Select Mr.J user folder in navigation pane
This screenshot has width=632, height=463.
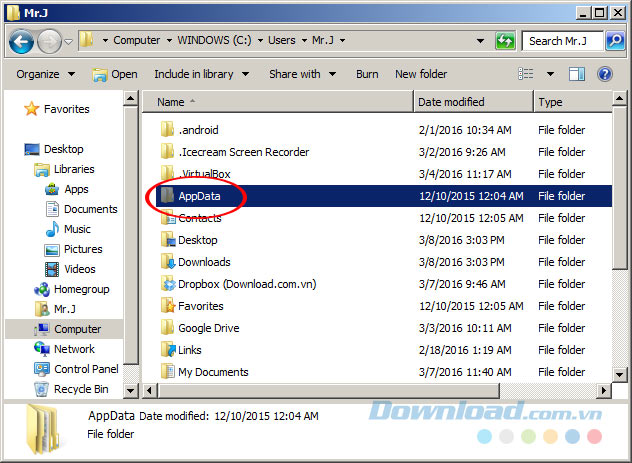tap(55, 309)
